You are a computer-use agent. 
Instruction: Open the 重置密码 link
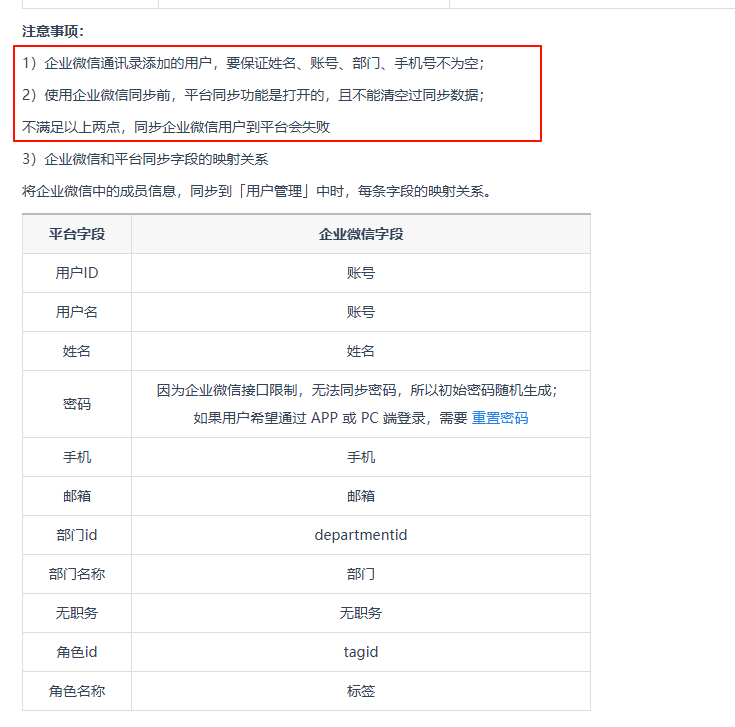(x=500, y=418)
